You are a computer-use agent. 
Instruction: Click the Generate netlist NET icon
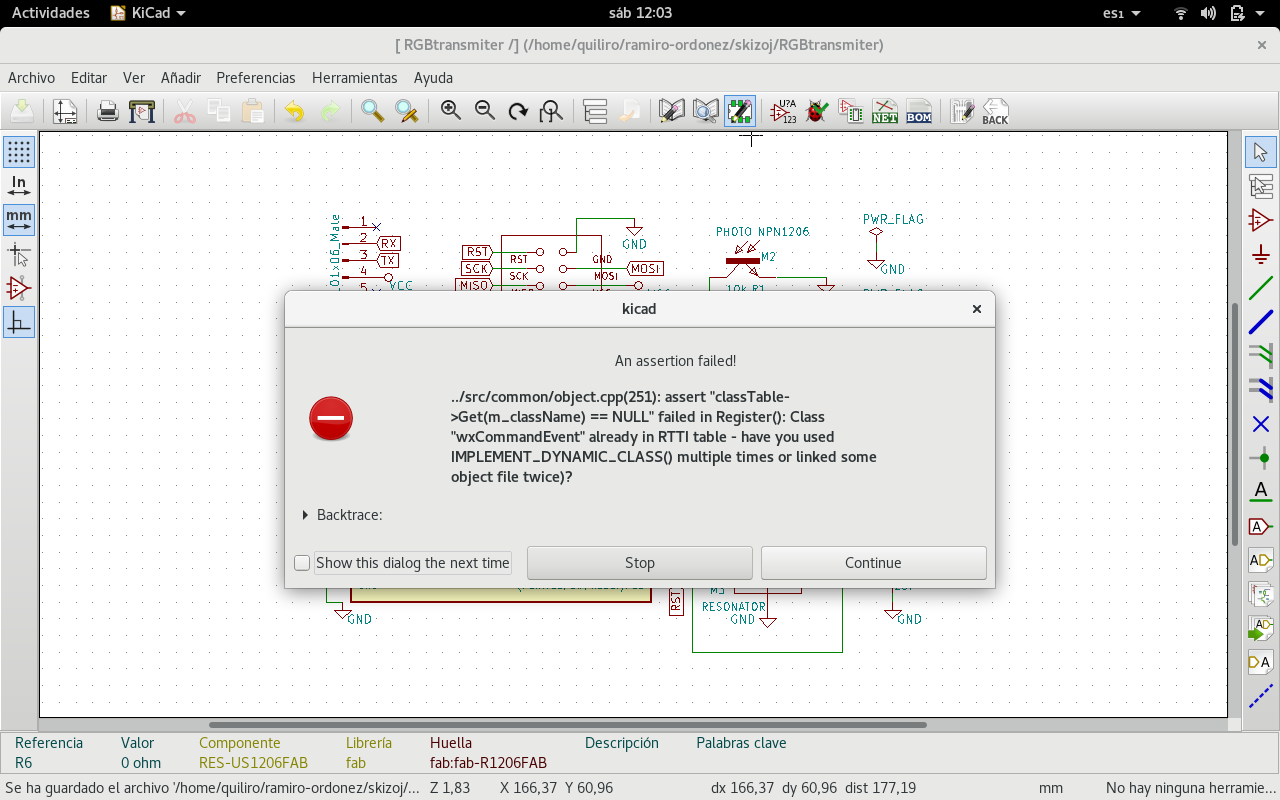885,111
